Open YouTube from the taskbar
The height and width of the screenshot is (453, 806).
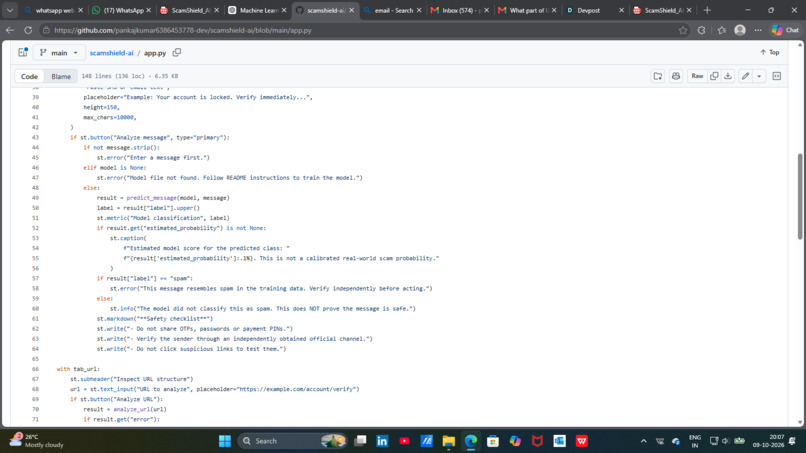(x=405, y=441)
